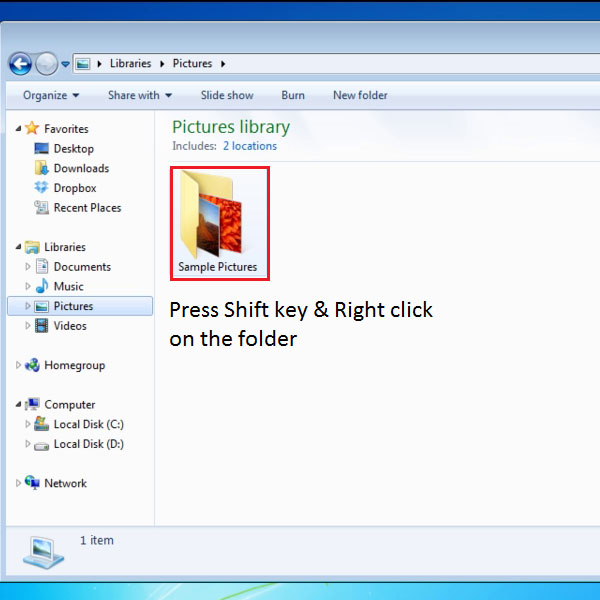The image size is (600, 600).
Task: Click the Favorites star icon
Action: pyautogui.click(x=32, y=128)
